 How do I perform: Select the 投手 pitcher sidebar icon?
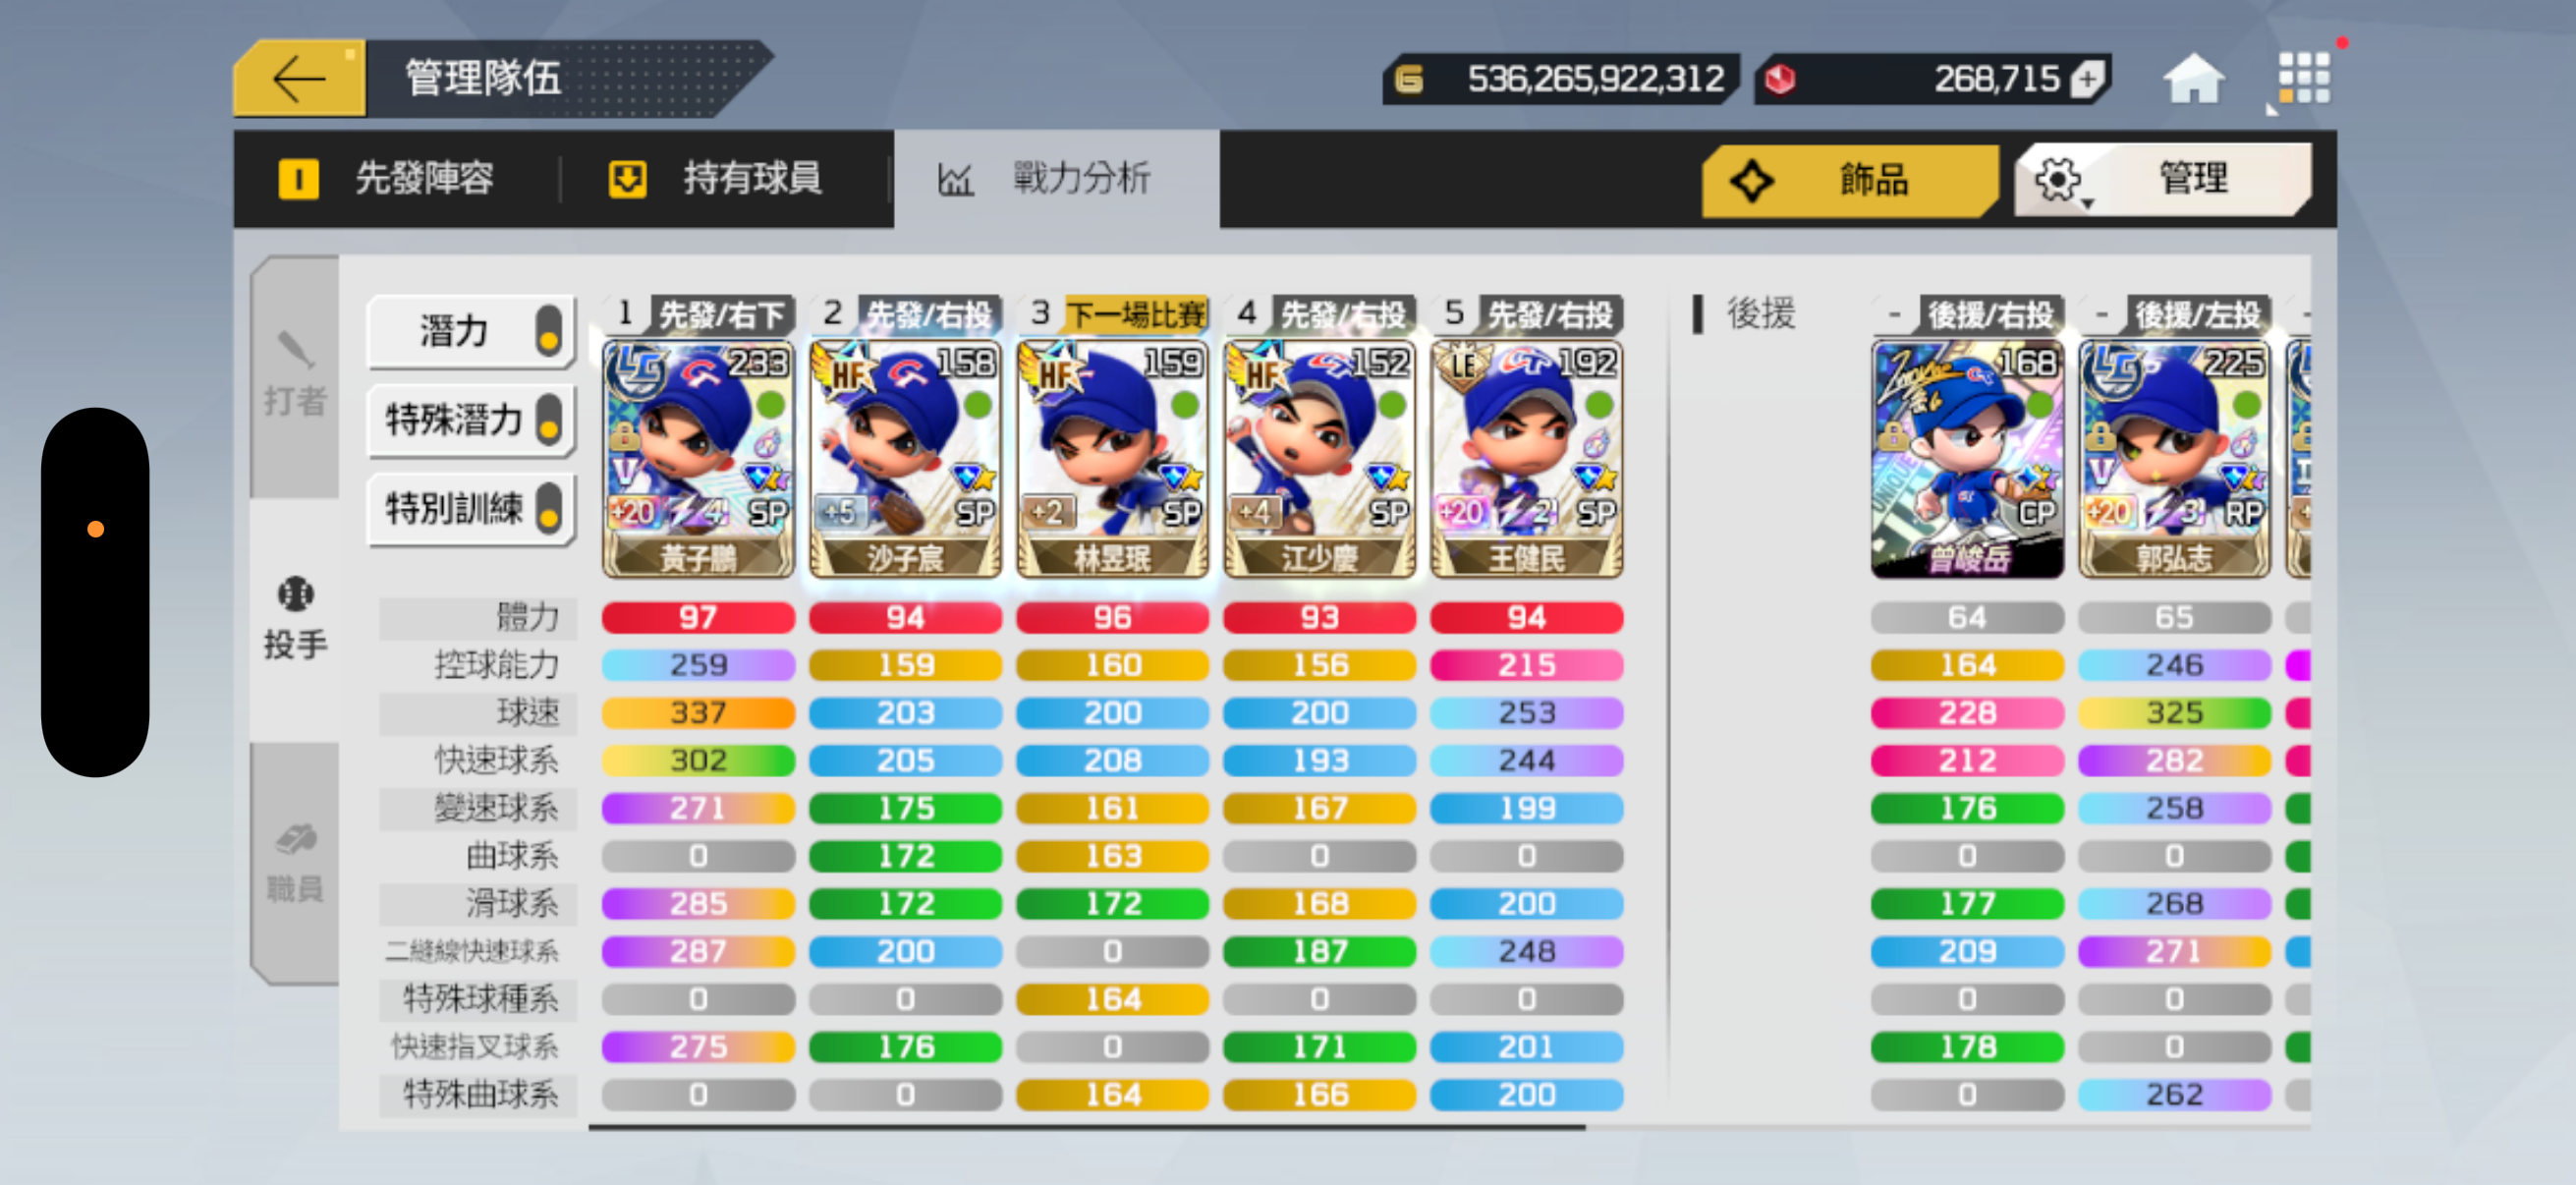coord(295,620)
